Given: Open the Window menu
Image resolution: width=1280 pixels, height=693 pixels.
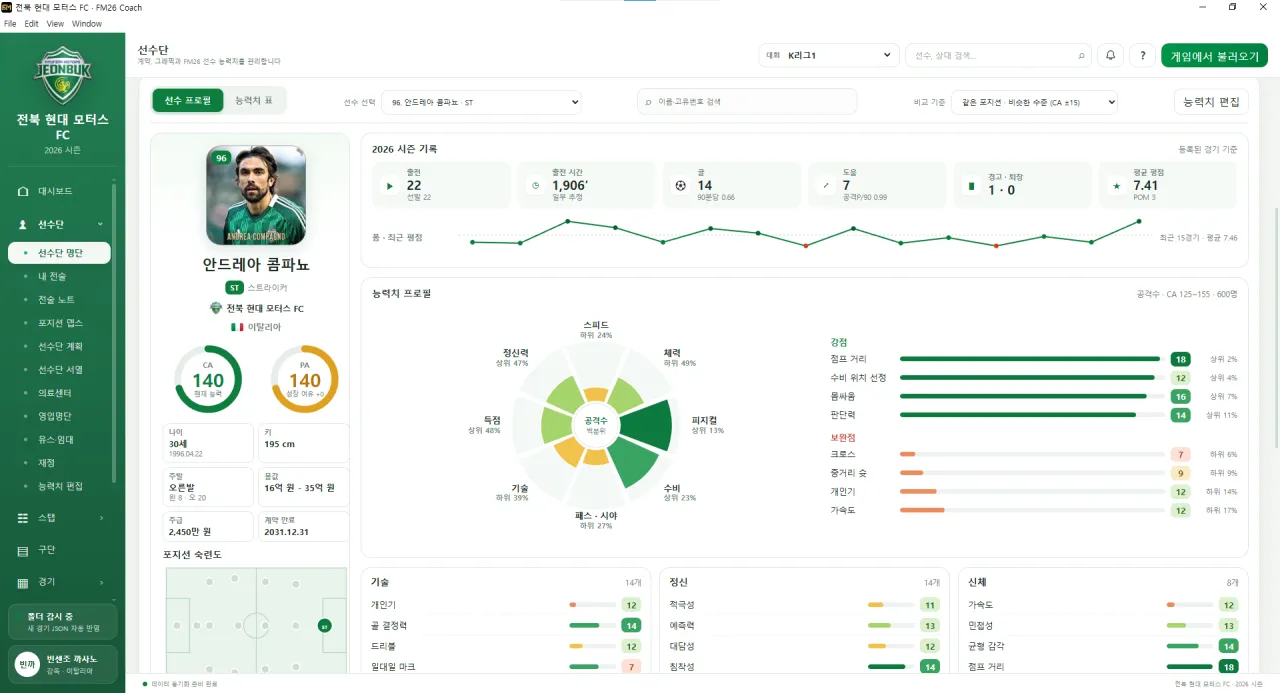Looking at the screenshot, I should 87,23.
